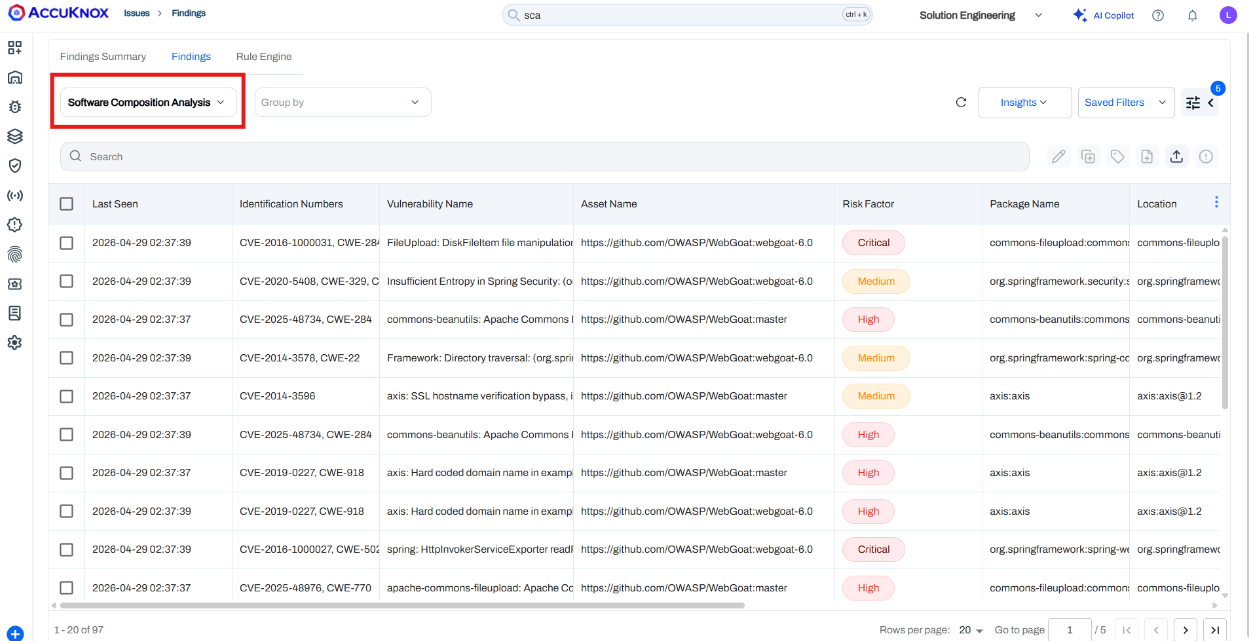Select the CVE-2020-5408 row checkbox
Viewport: 1249px width, 641px height.
[67, 281]
